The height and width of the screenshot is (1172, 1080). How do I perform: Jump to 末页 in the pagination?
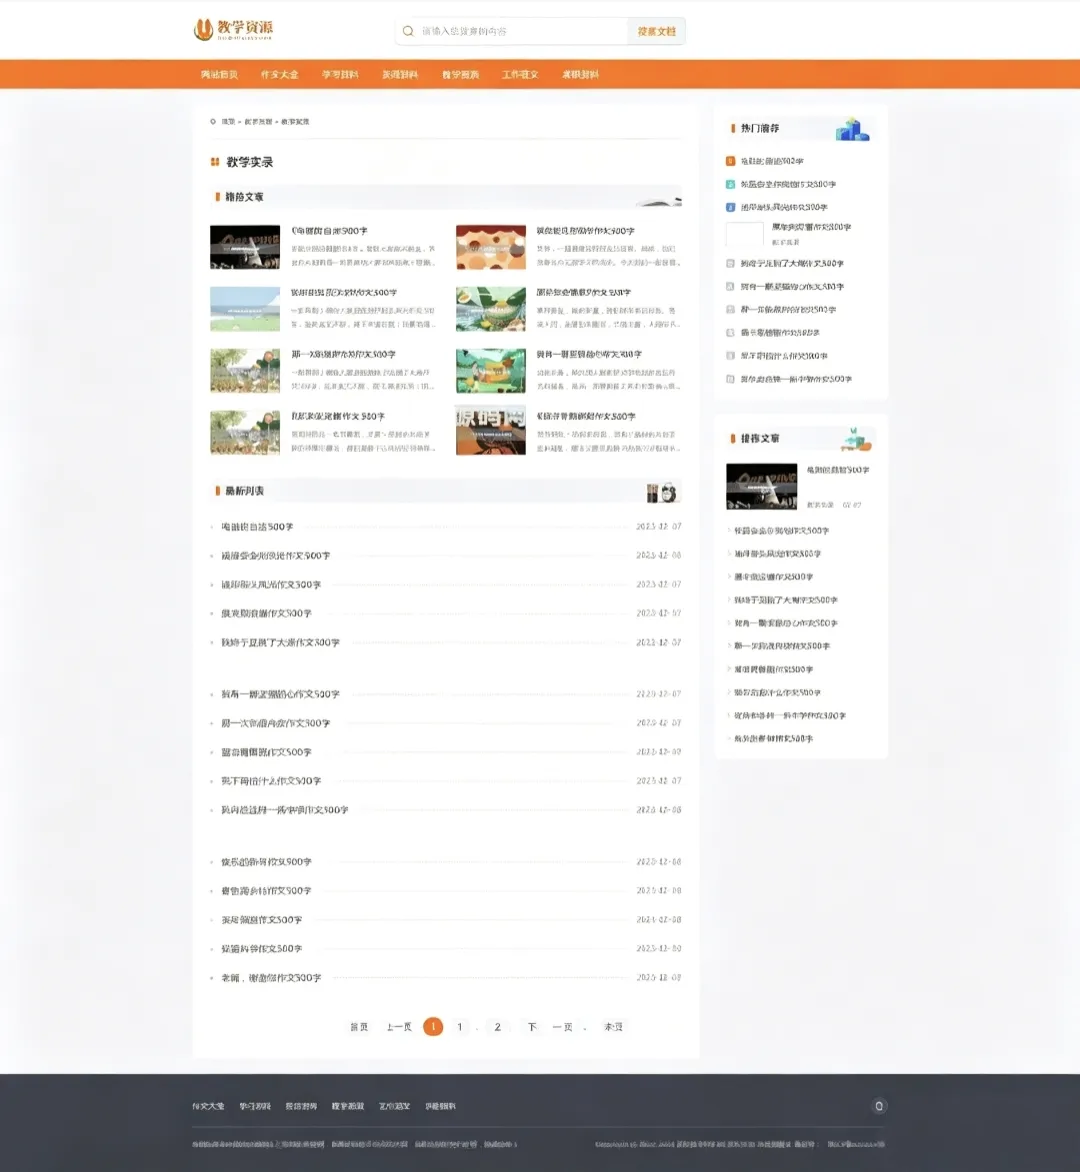(x=614, y=1027)
